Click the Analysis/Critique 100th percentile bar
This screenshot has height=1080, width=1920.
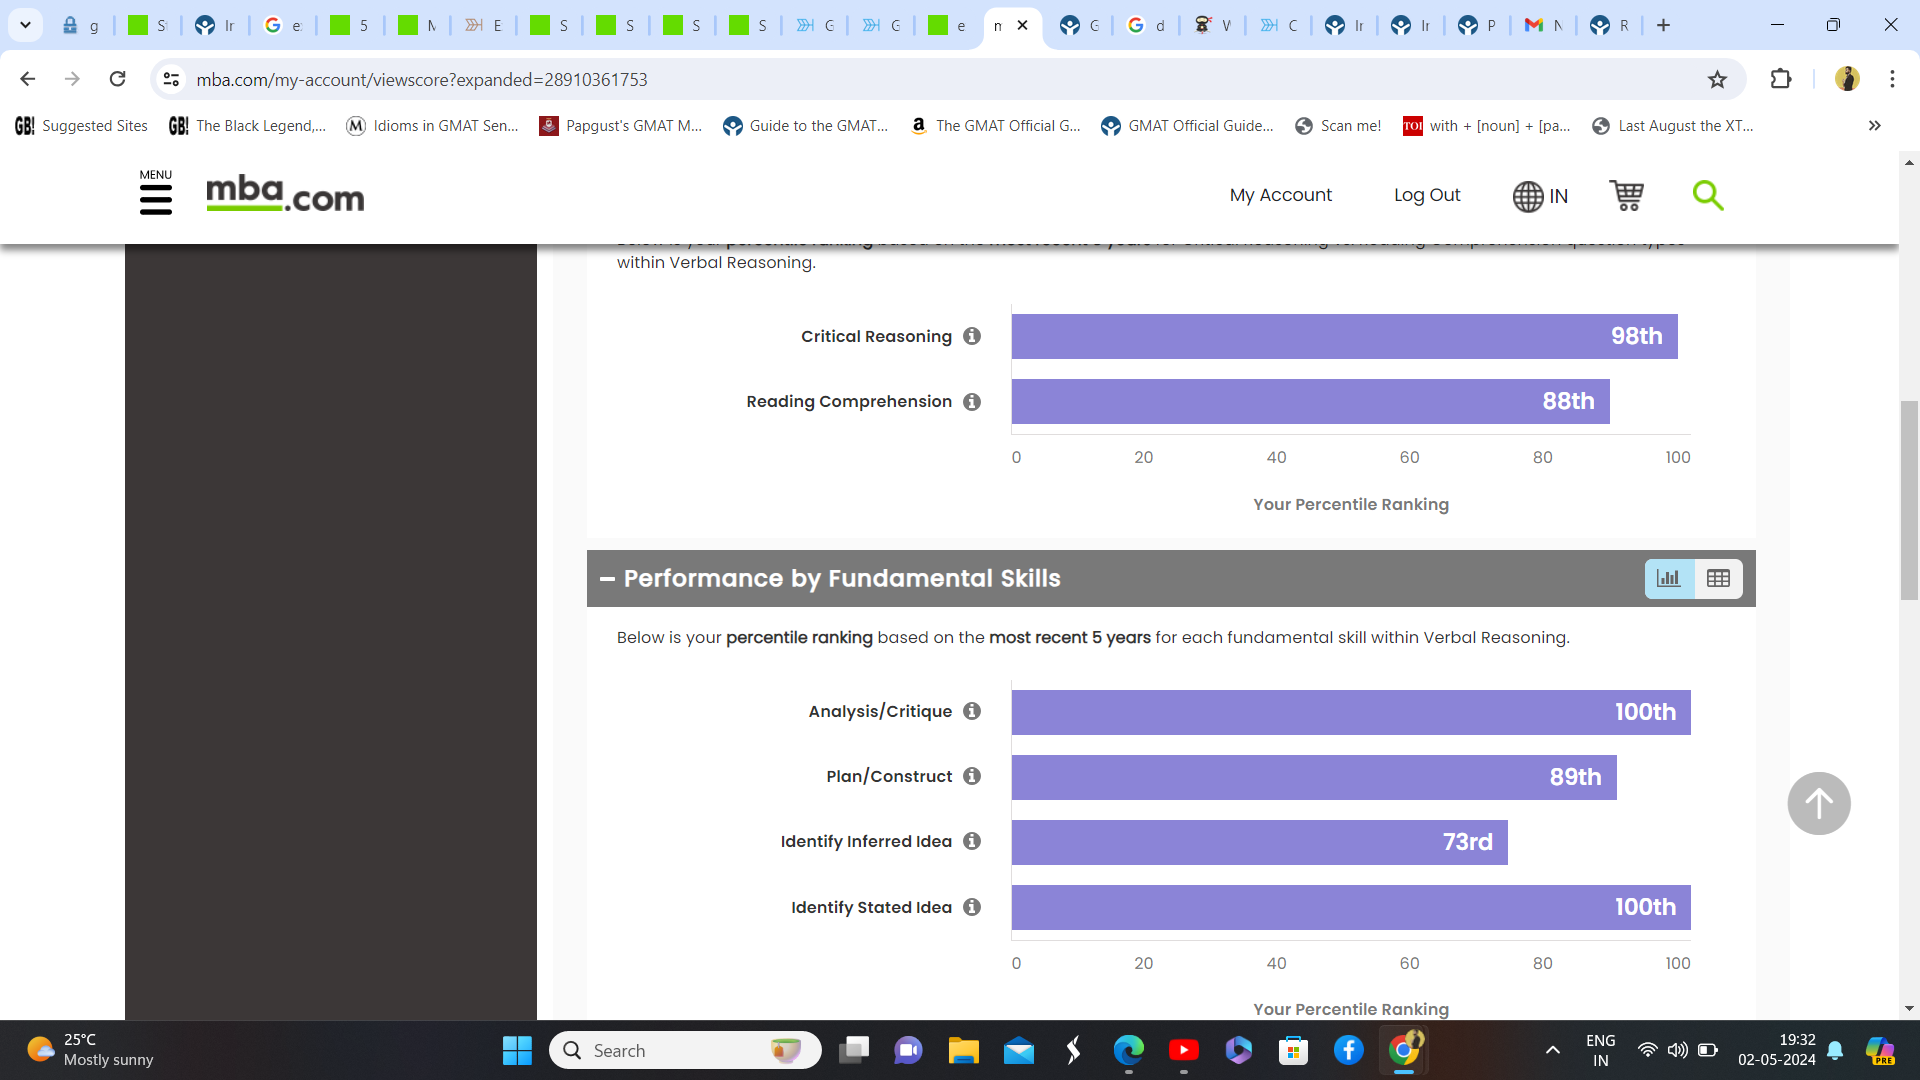[x=1350, y=712]
